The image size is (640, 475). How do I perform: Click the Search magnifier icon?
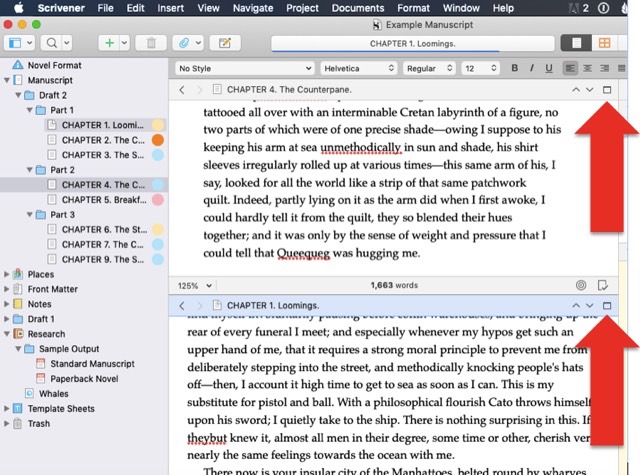[52, 43]
